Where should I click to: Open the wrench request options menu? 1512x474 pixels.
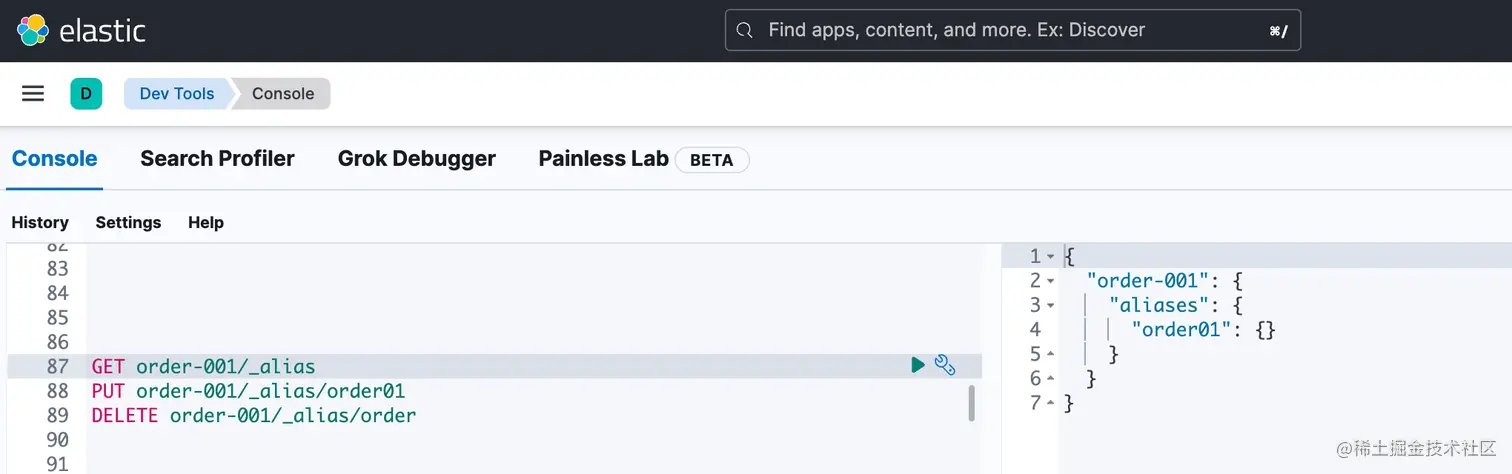(945, 365)
